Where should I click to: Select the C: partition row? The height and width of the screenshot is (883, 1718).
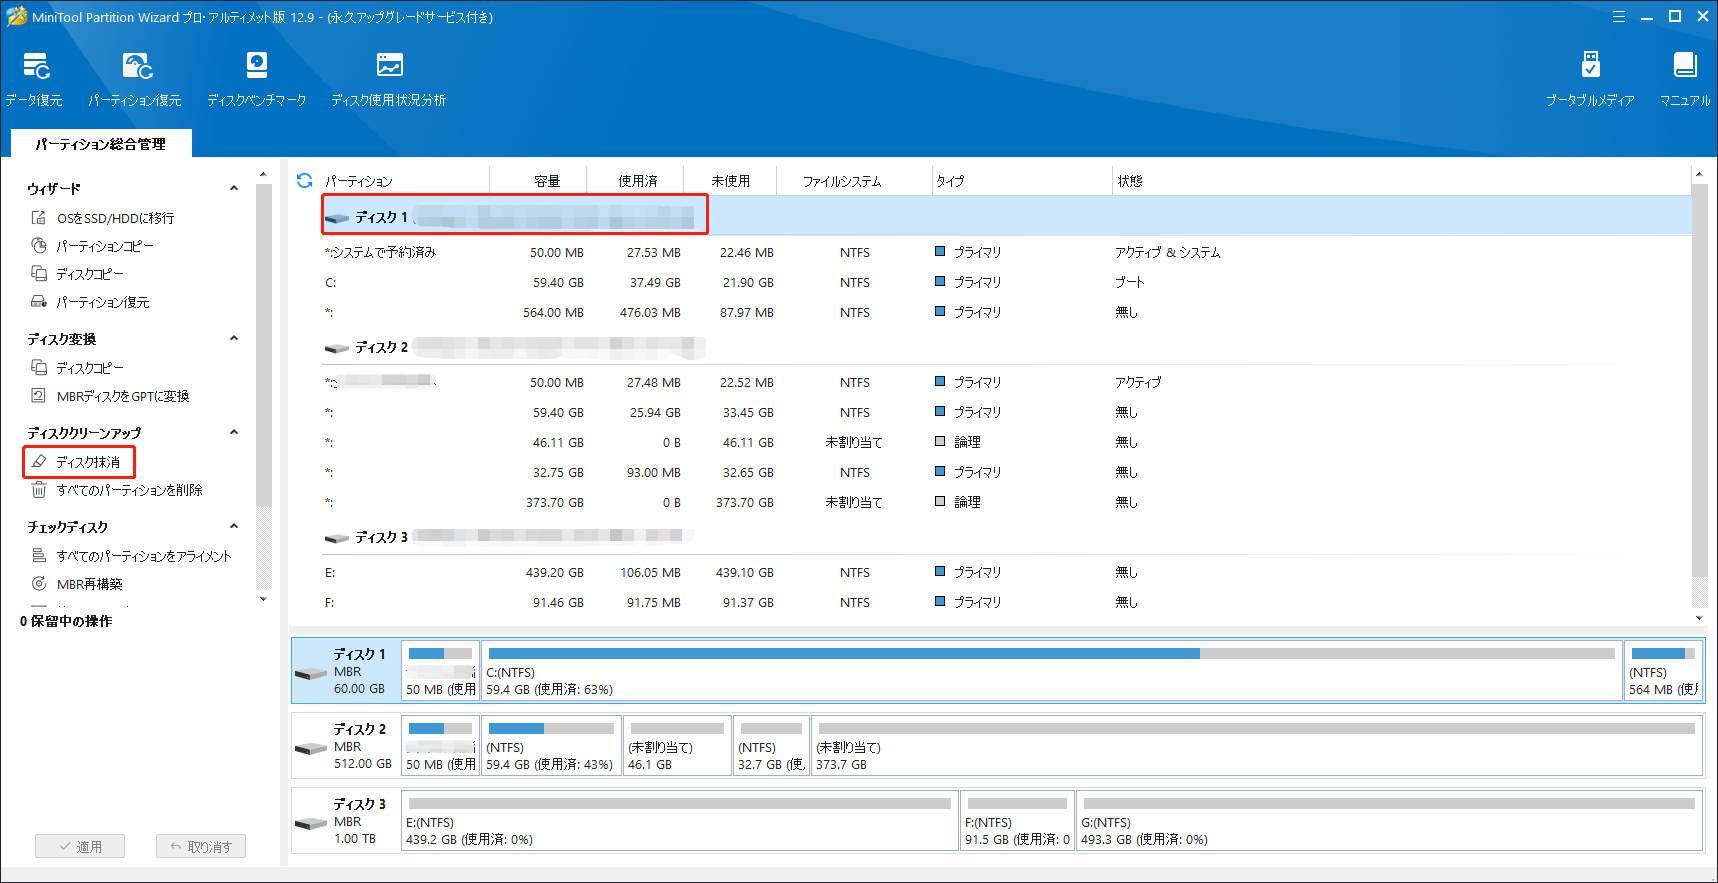(1005, 282)
